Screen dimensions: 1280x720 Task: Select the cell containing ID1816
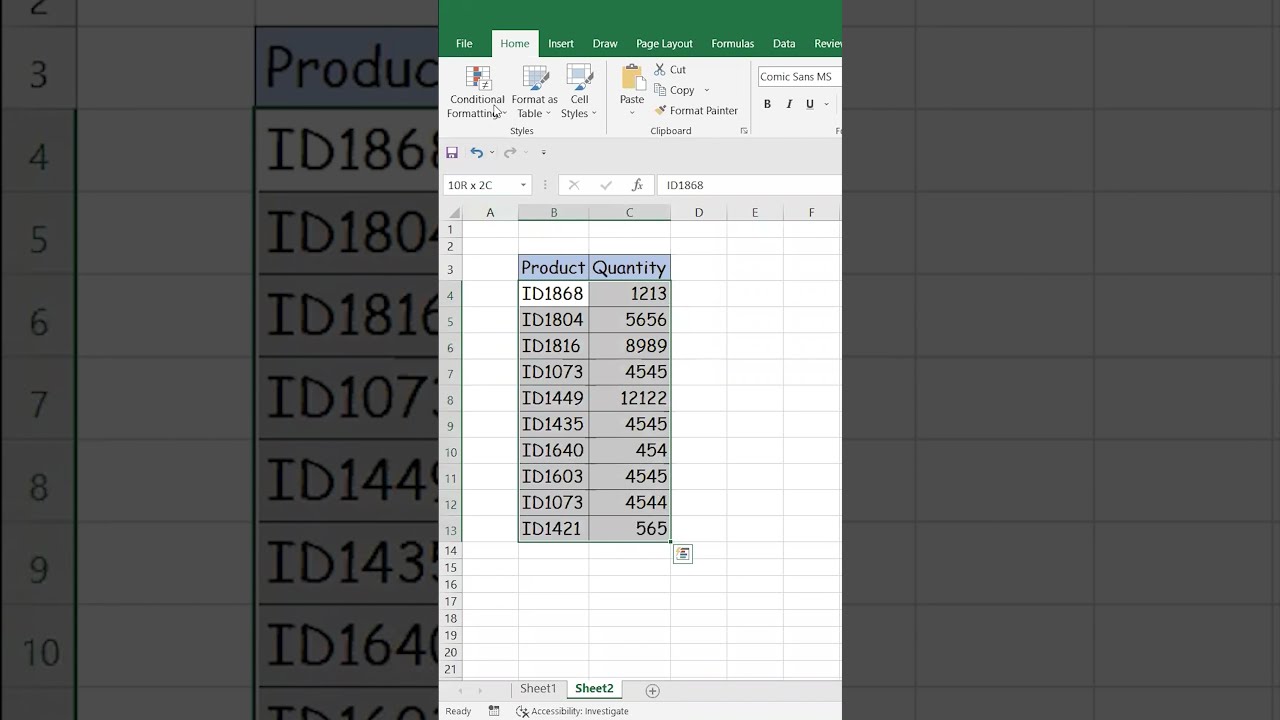pyautogui.click(x=554, y=346)
